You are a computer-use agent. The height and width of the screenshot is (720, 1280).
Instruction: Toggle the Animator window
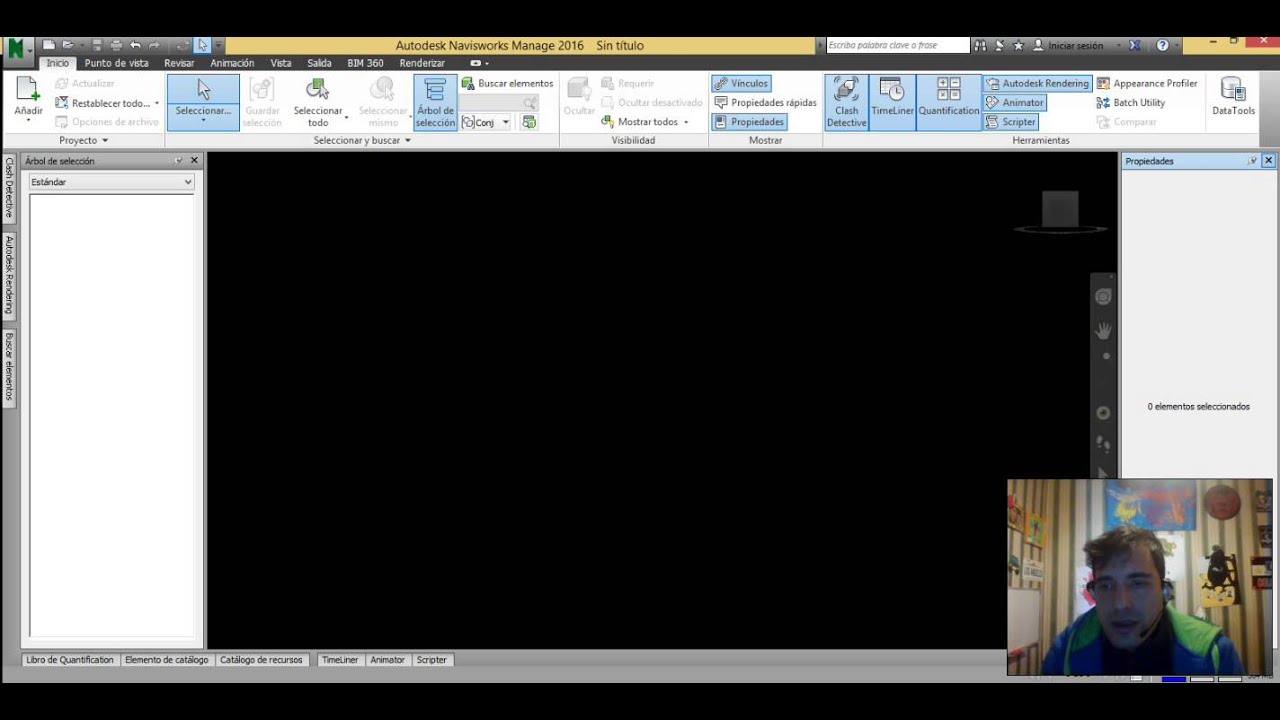click(1015, 102)
